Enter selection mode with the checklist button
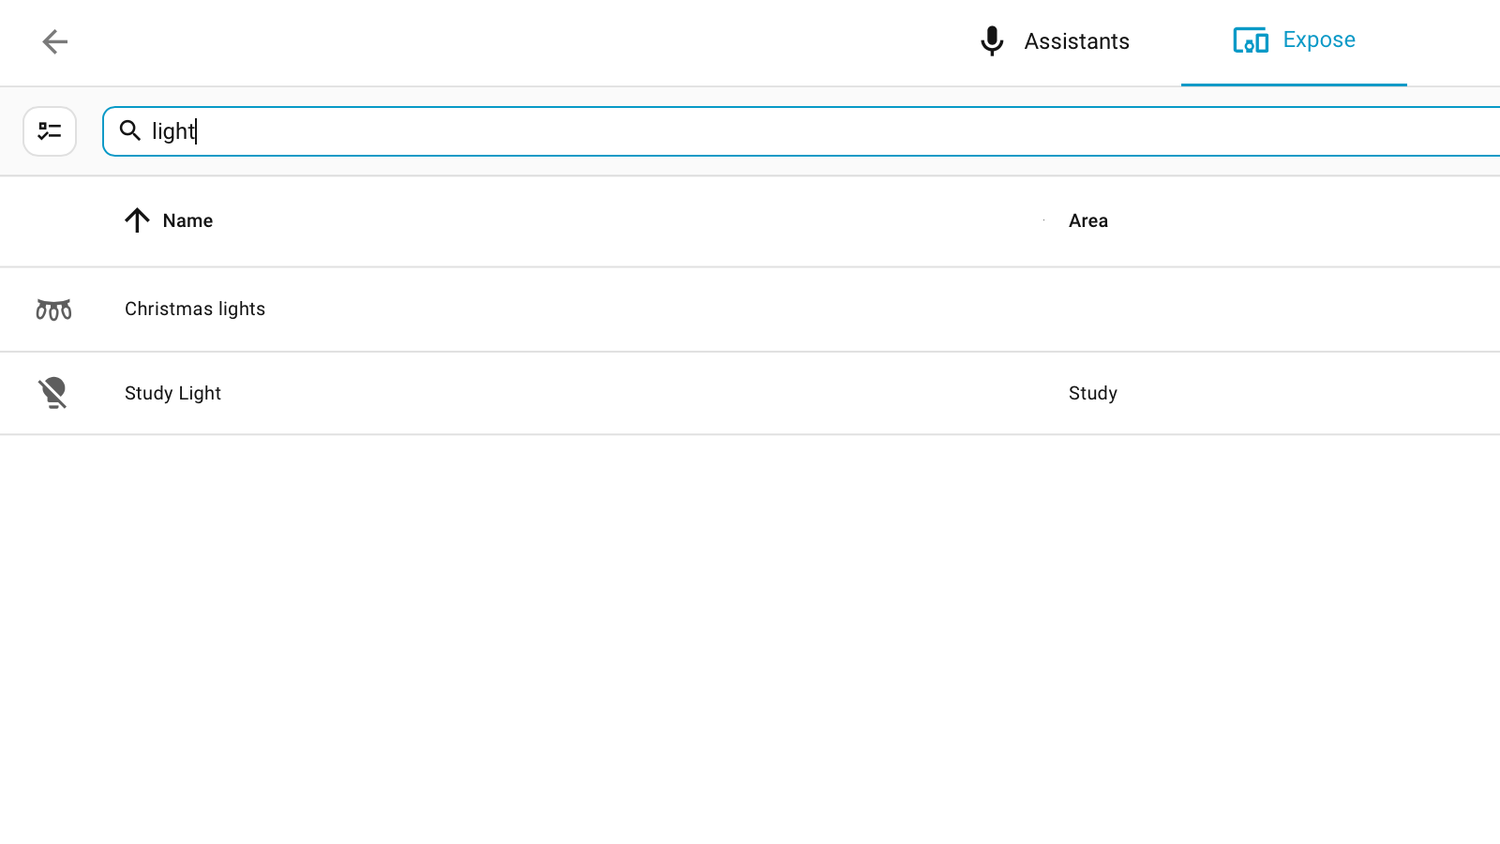1500x844 pixels. pos(50,131)
